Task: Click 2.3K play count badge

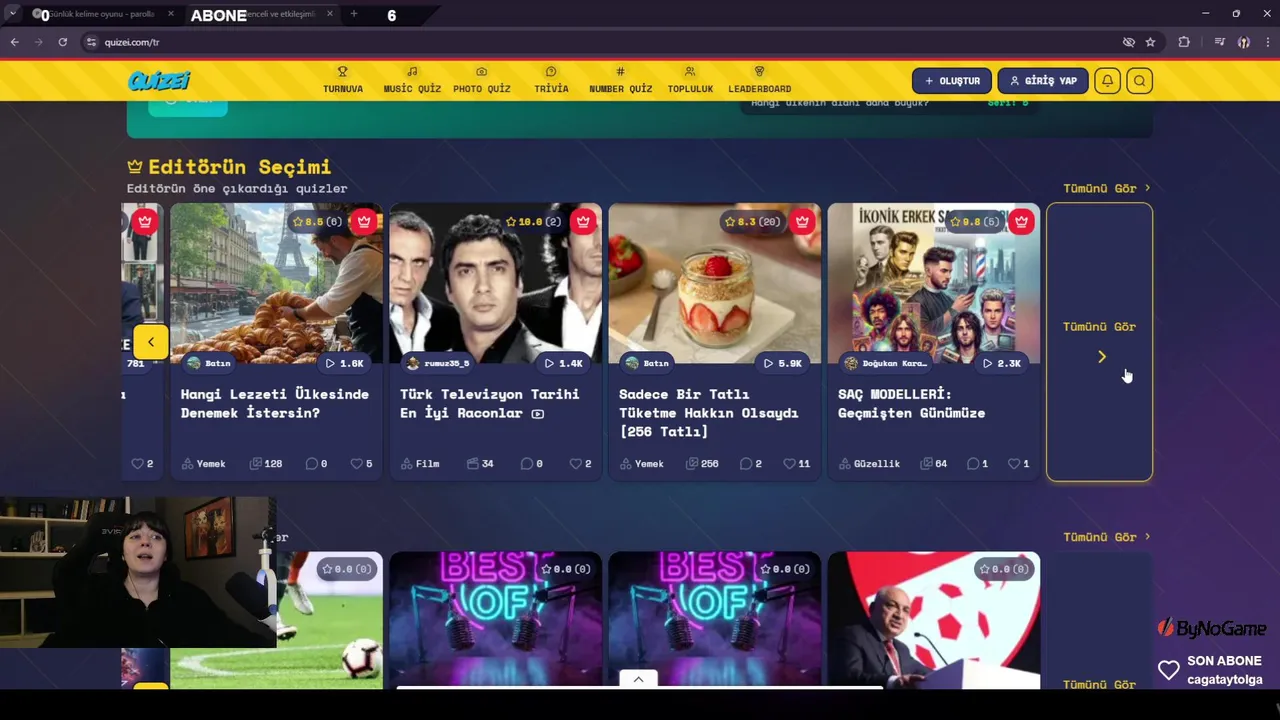Action: coord(1001,363)
